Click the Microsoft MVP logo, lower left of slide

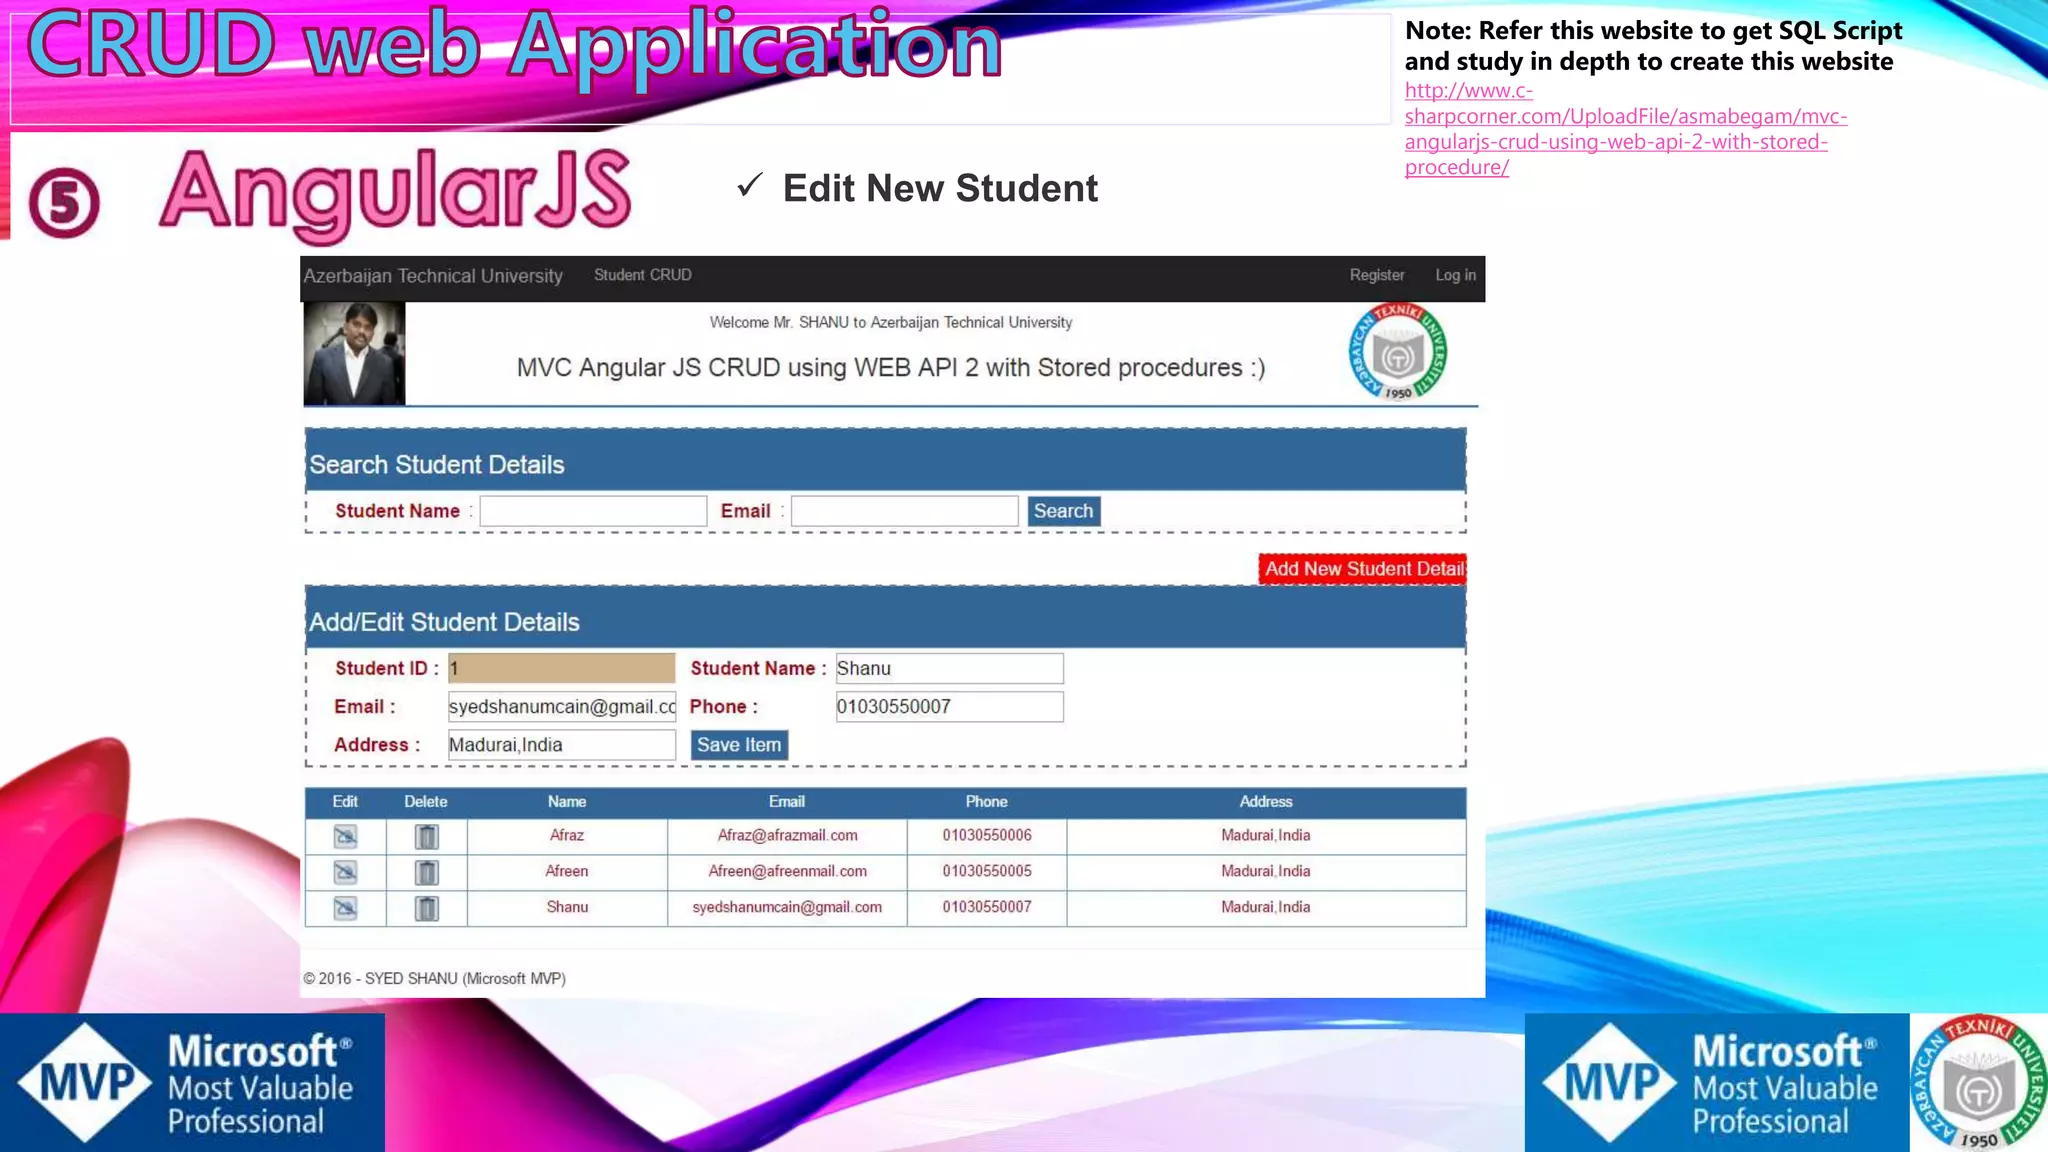pos(192,1083)
